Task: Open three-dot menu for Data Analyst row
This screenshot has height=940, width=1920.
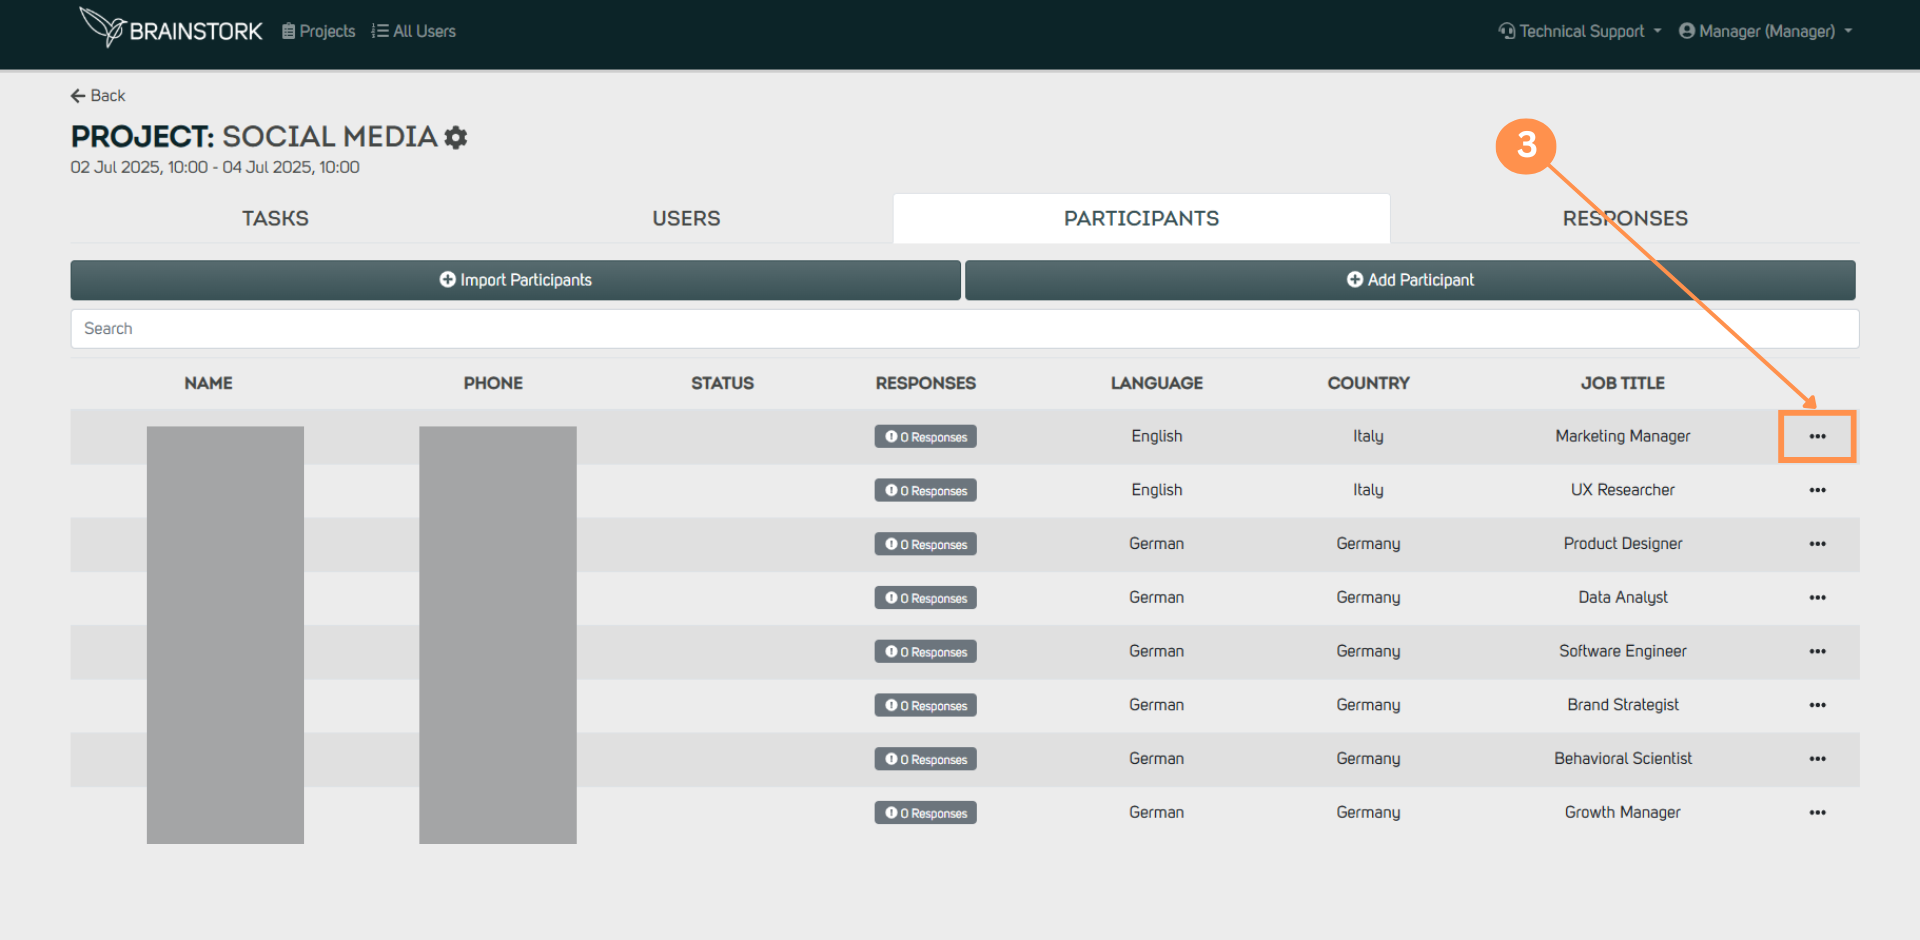Action: click(1817, 598)
